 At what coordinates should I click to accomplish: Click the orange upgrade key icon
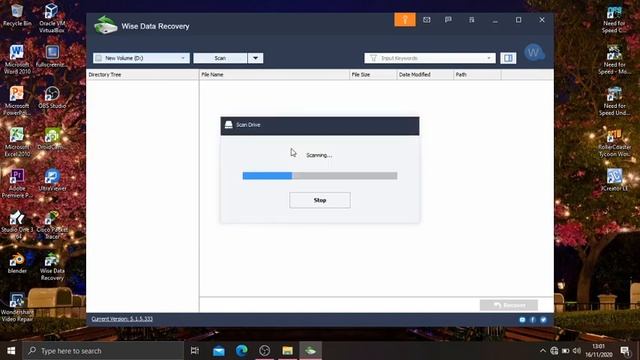[x=405, y=20]
